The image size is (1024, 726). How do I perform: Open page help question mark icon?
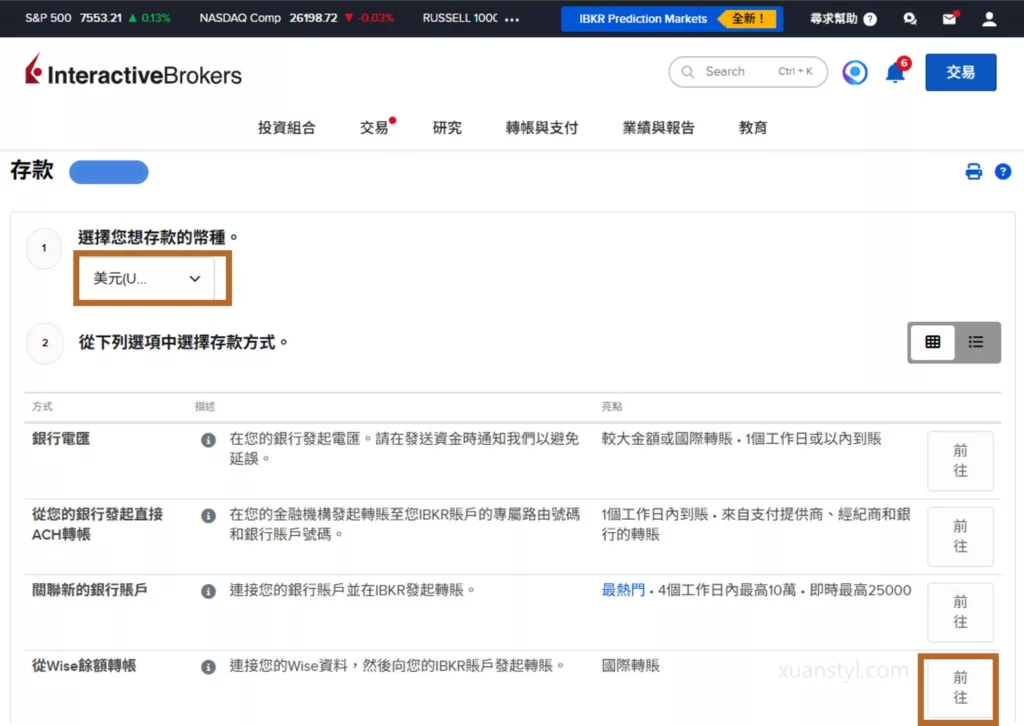point(1002,172)
